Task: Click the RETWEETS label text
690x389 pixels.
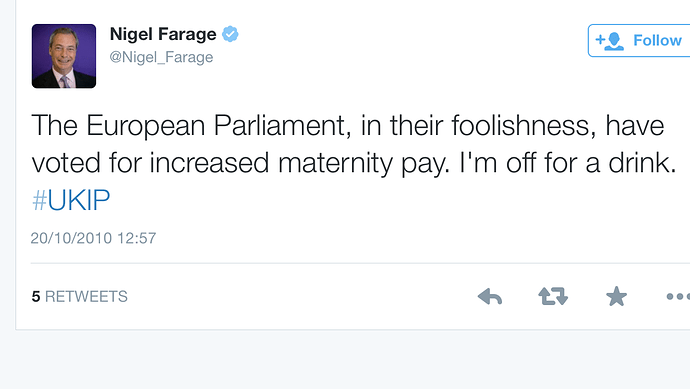Action: click(86, 297)
